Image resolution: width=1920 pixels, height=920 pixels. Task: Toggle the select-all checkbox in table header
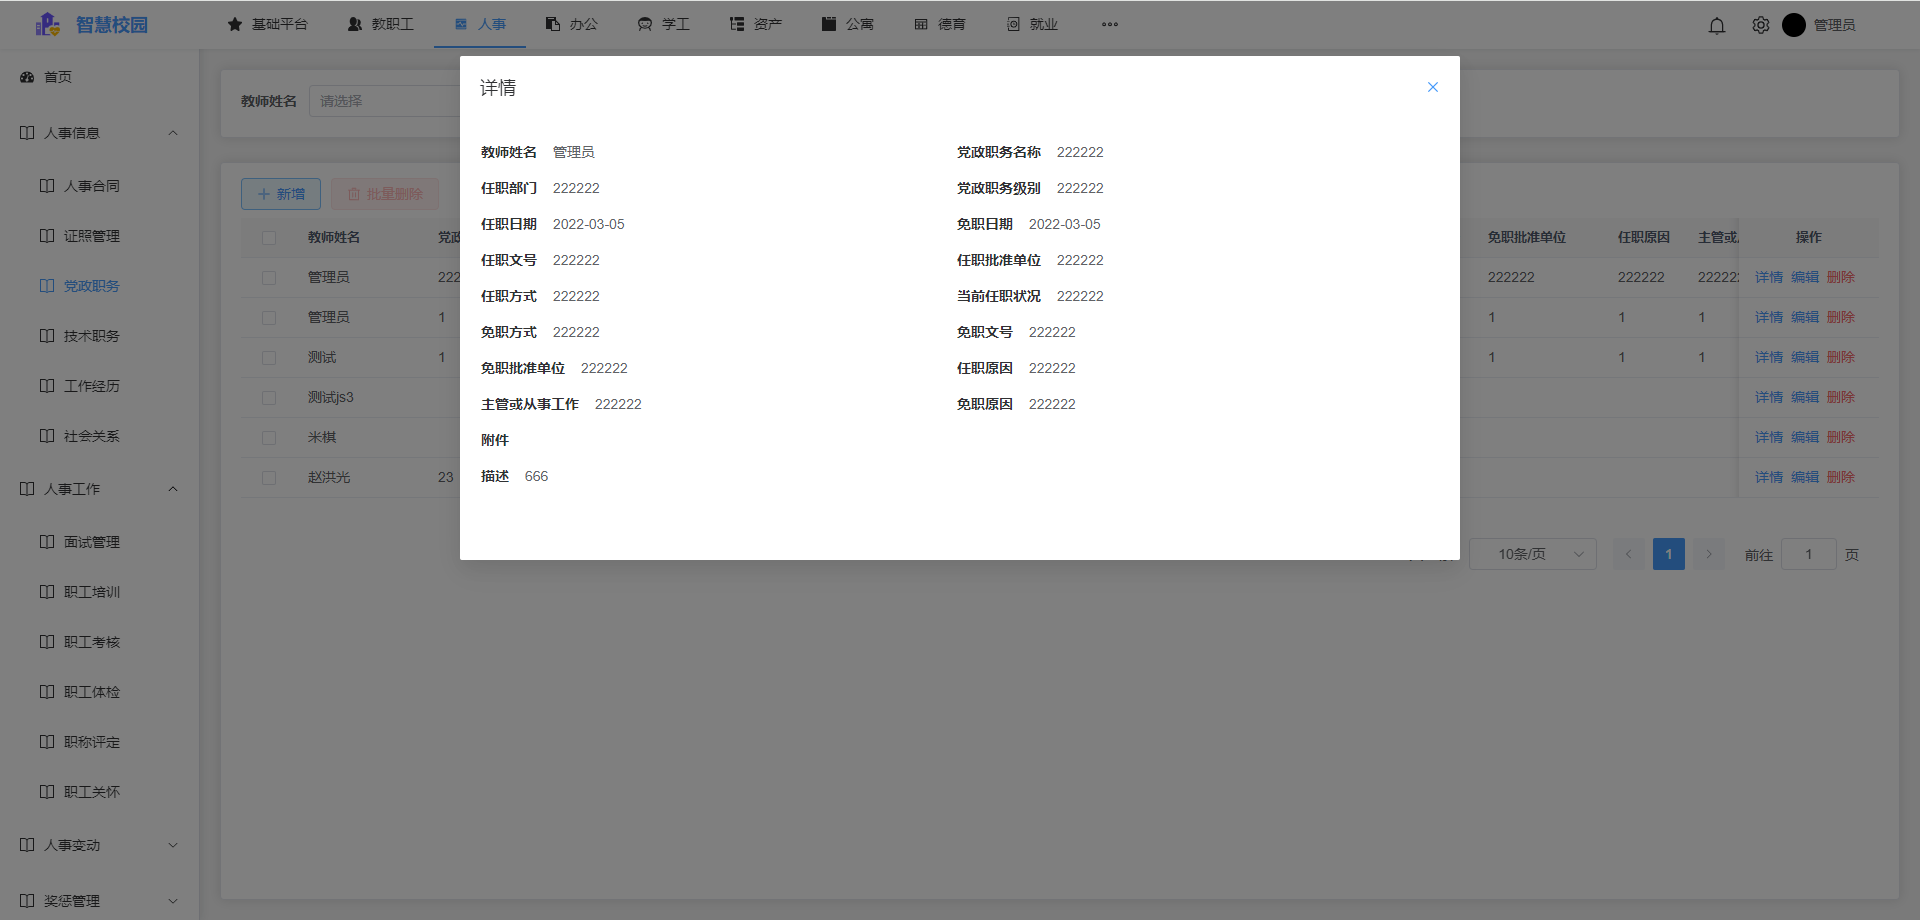point(268,237)
